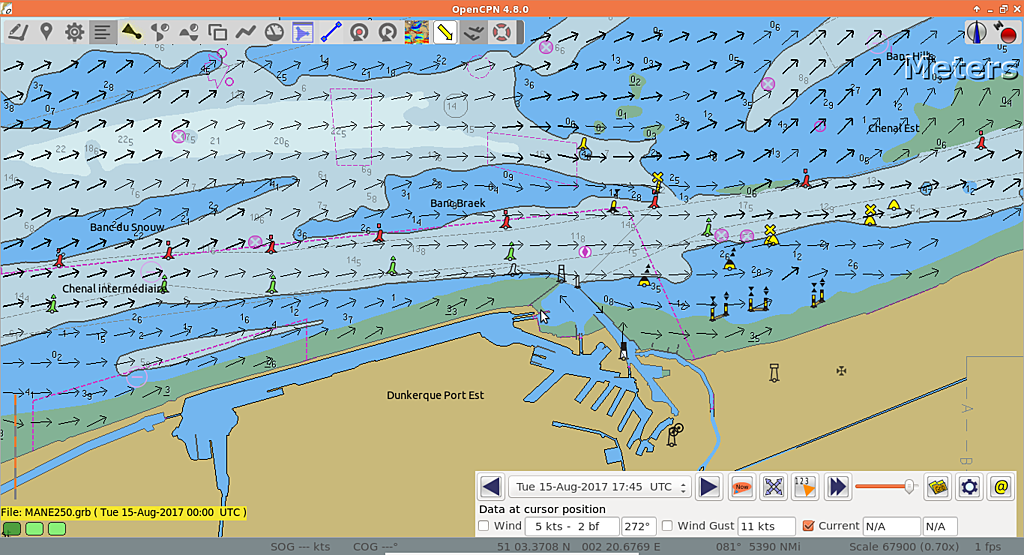Image resolution: width=1024 pixels, height=555 pixels.
Task: Enable the Wind checkbox
Action: [484, 526]
